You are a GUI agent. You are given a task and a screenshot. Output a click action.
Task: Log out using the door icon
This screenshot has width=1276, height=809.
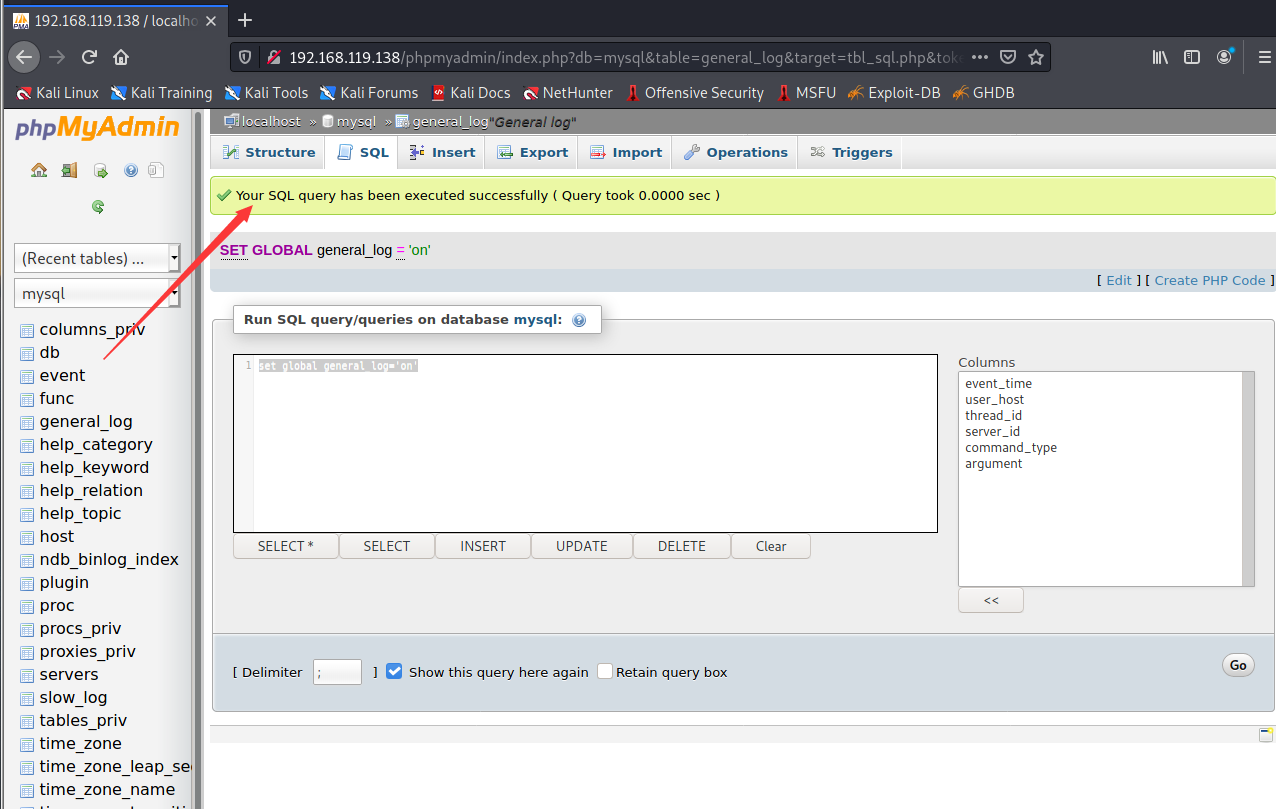pyautogui.click(x=69, y=170)
